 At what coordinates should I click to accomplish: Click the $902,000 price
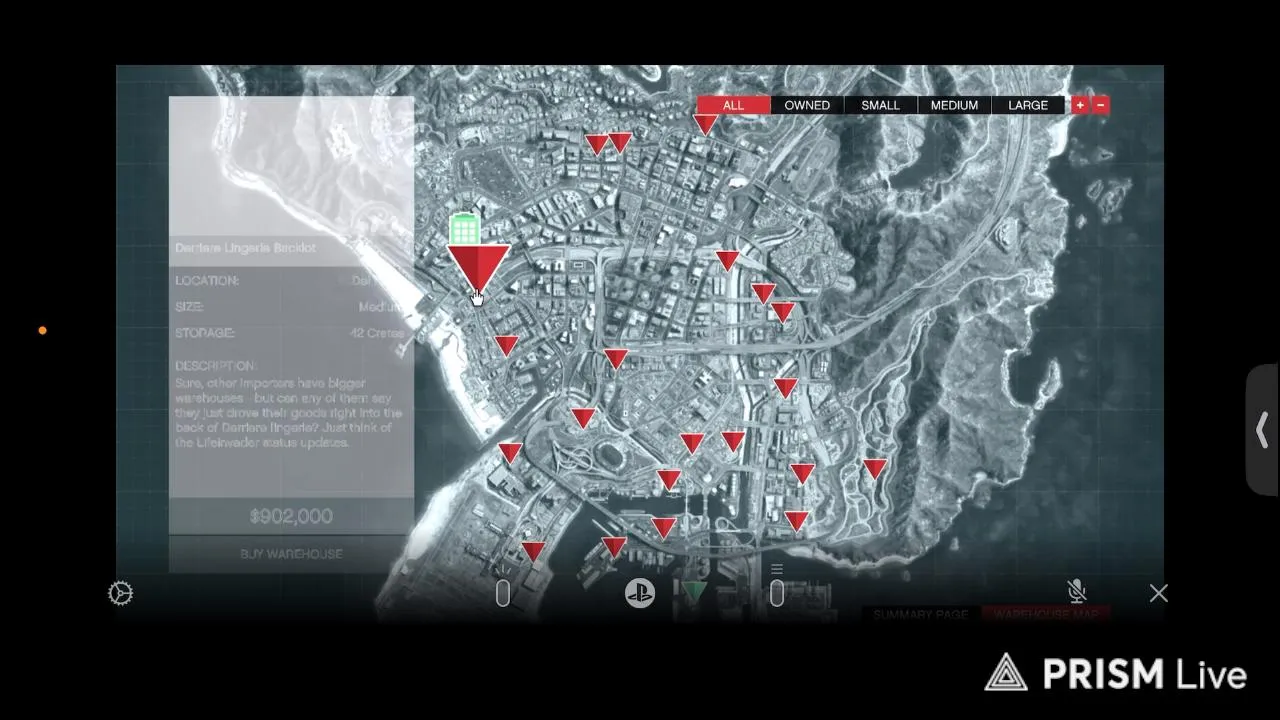291,516
